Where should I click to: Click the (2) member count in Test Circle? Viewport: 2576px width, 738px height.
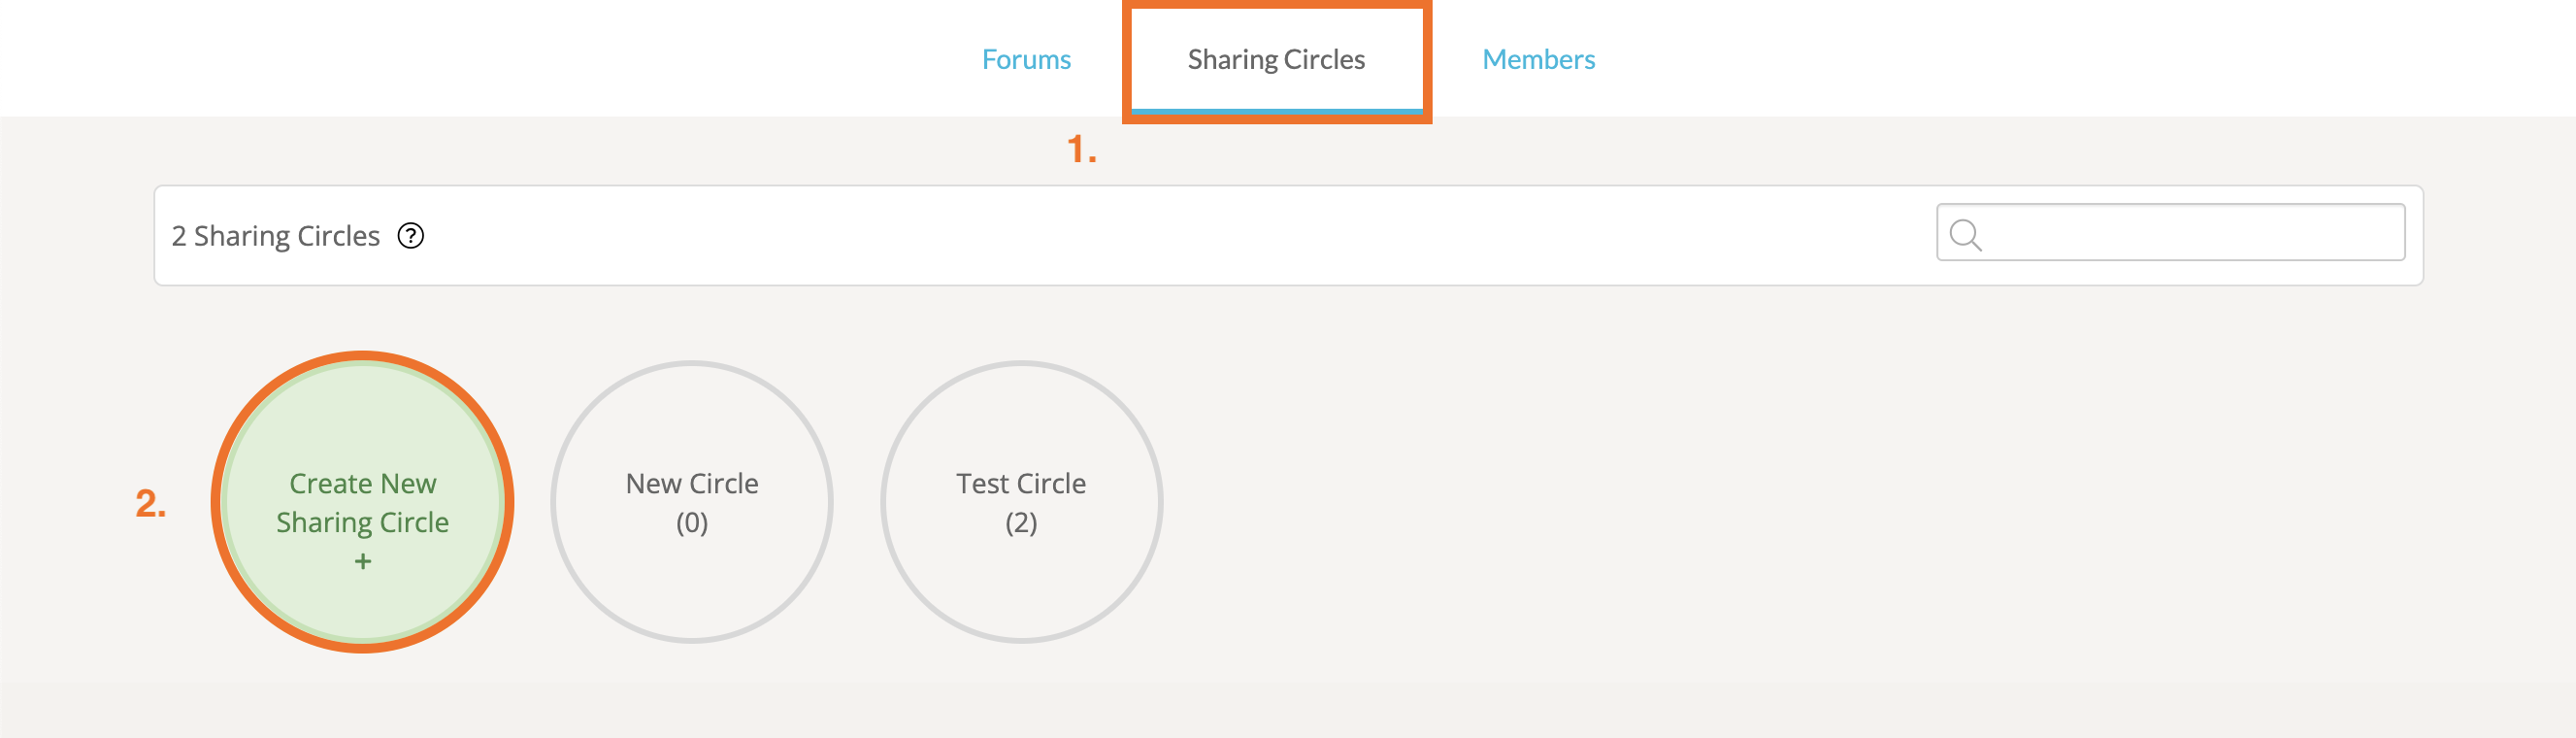[x=1021, y=523]
